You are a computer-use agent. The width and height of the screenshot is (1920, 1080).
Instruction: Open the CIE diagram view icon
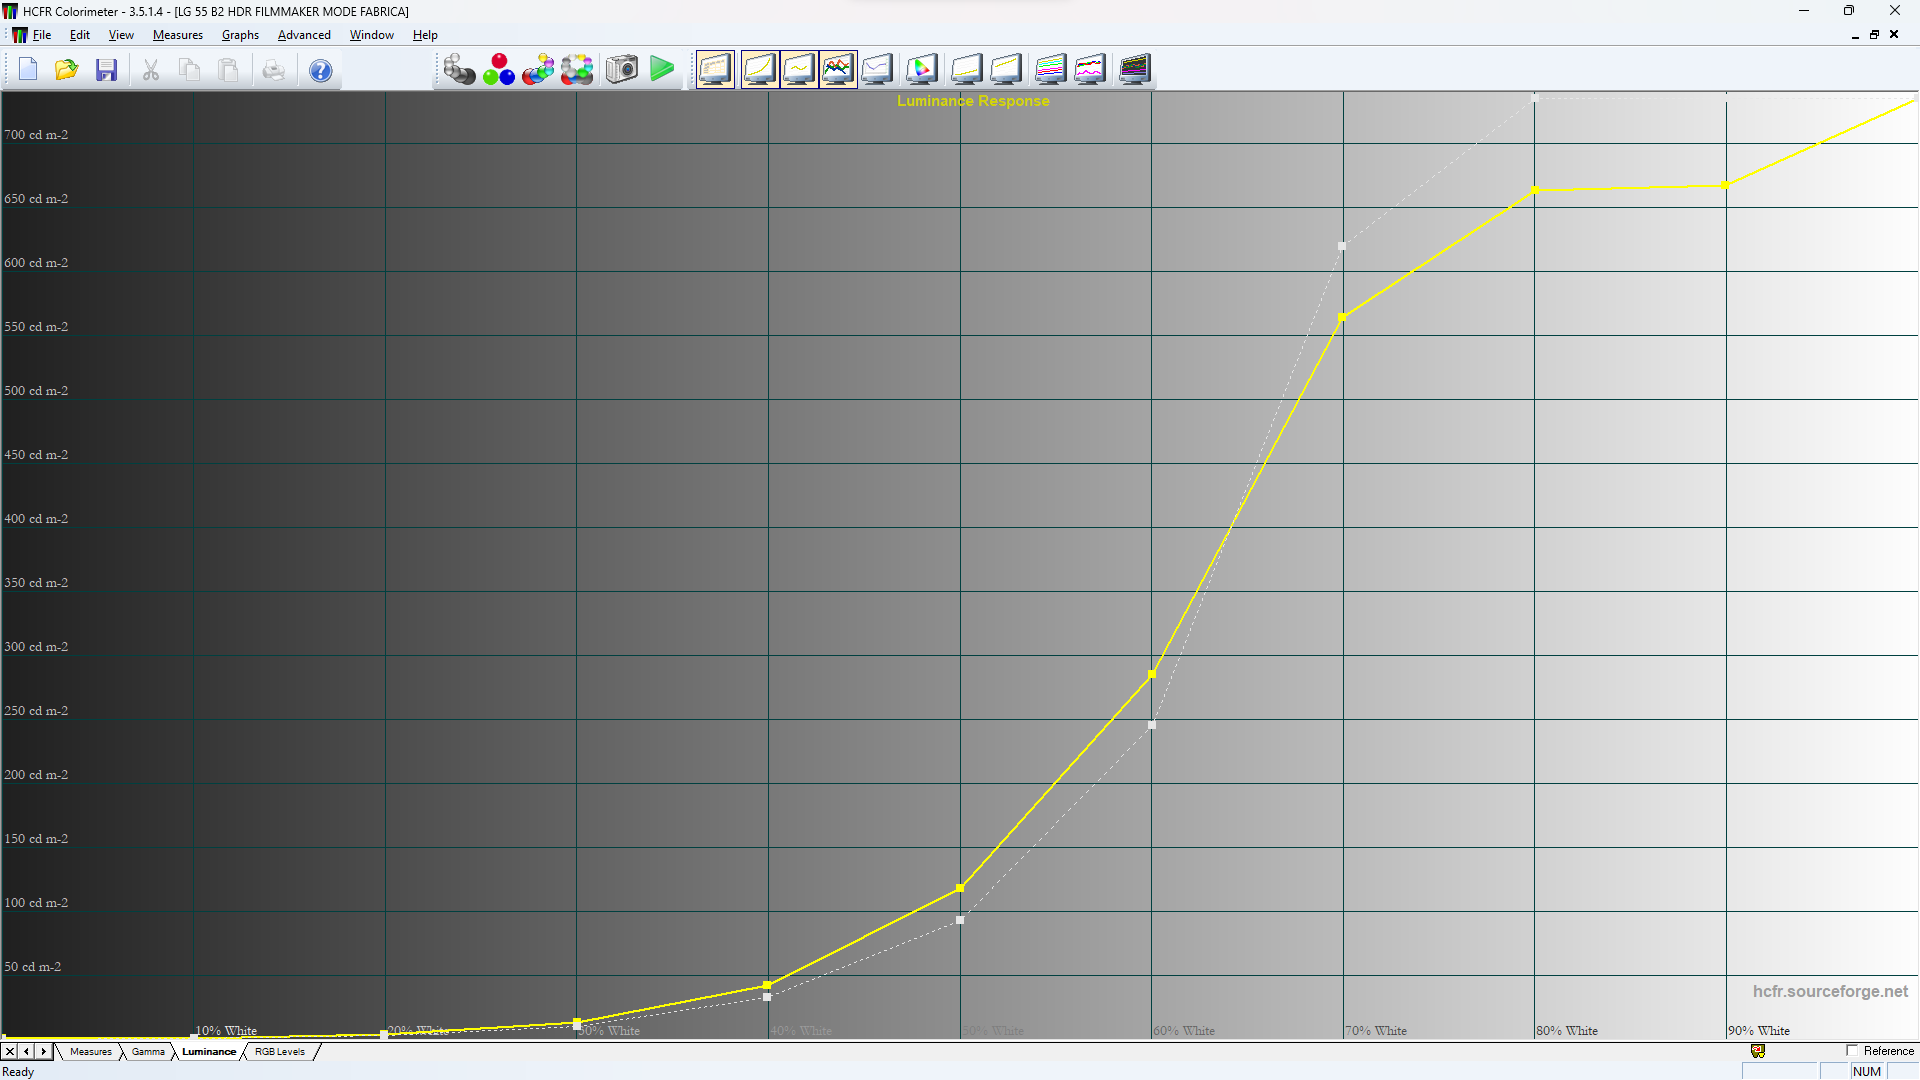tap(921, 70)
